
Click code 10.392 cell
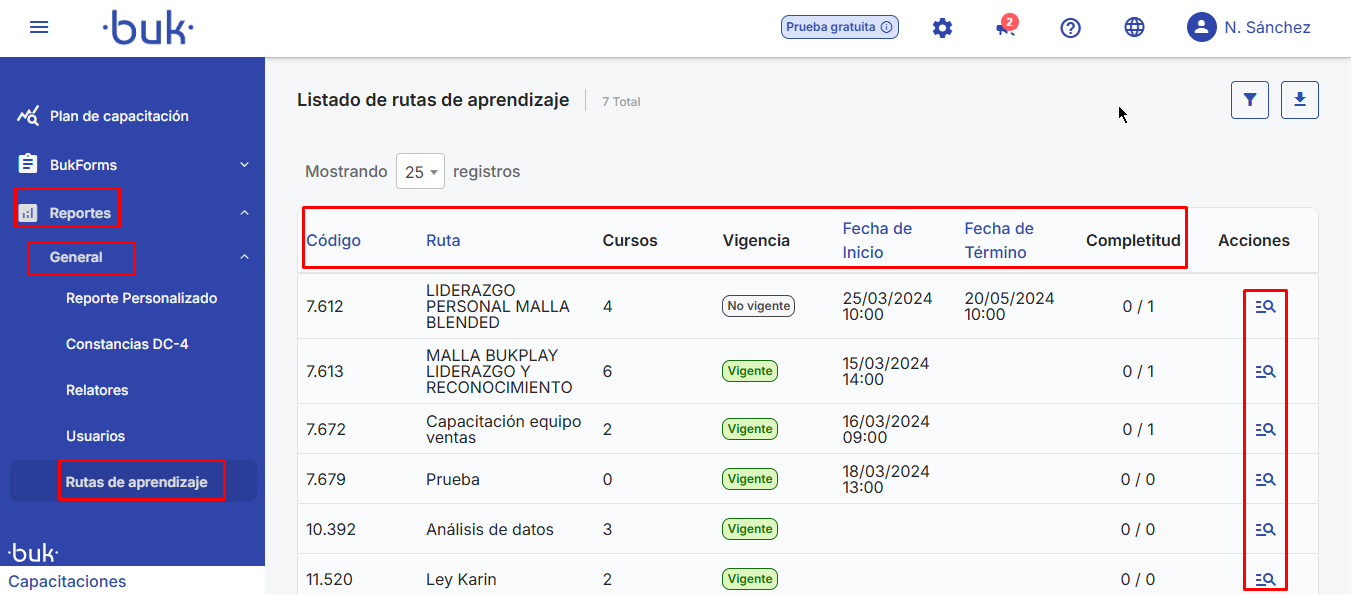[331, 529]
